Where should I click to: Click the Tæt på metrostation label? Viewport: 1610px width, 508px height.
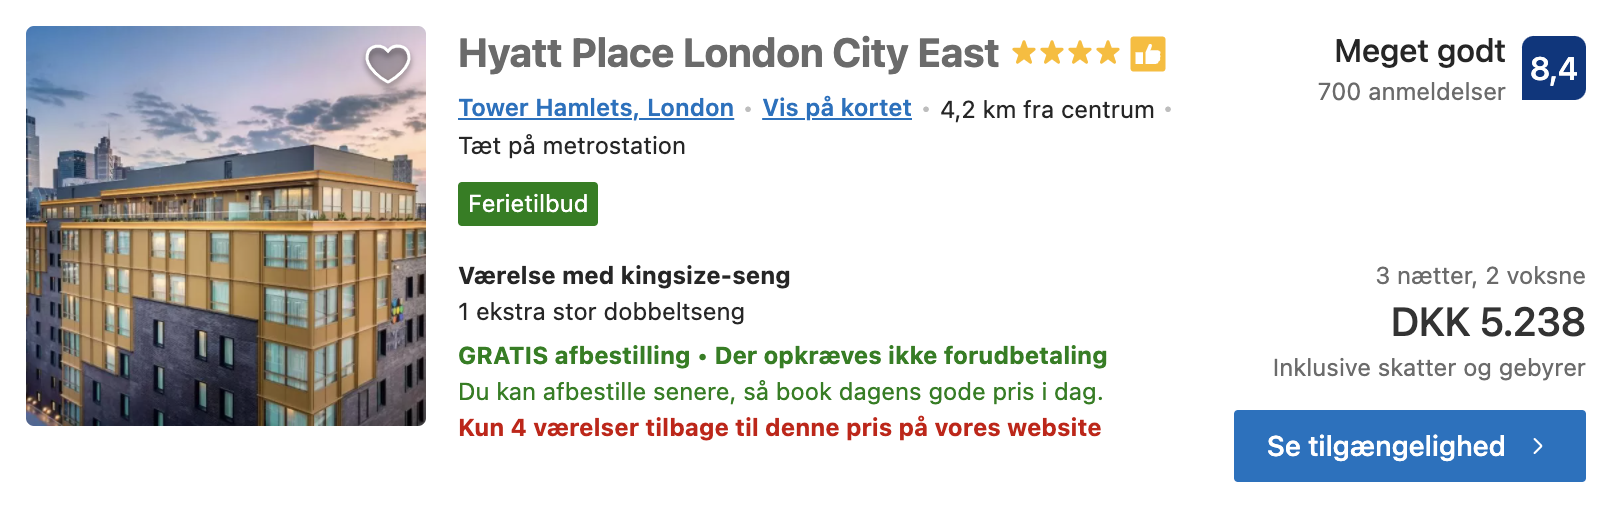click(572, 146)
